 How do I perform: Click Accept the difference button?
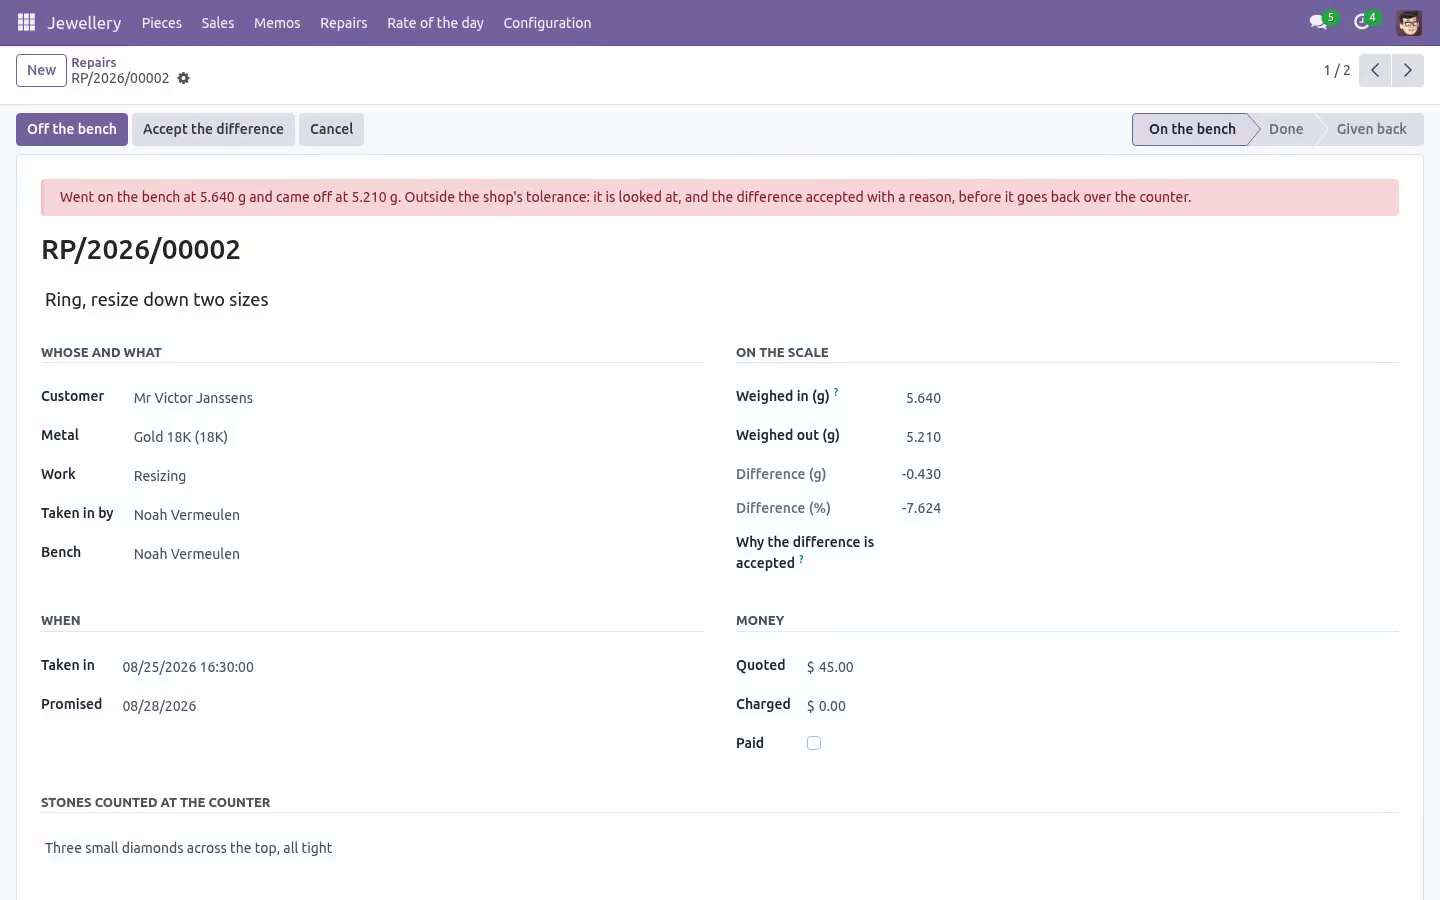213,129
